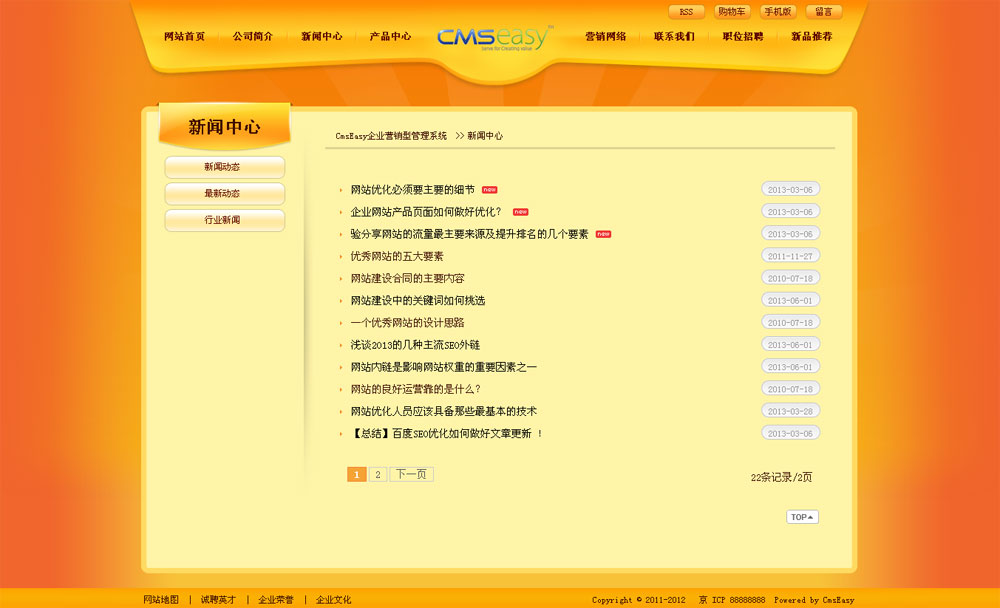Switch to 手机版 mobile version
The width and height of the screenshot is (1000, 608).
point(778,12)
